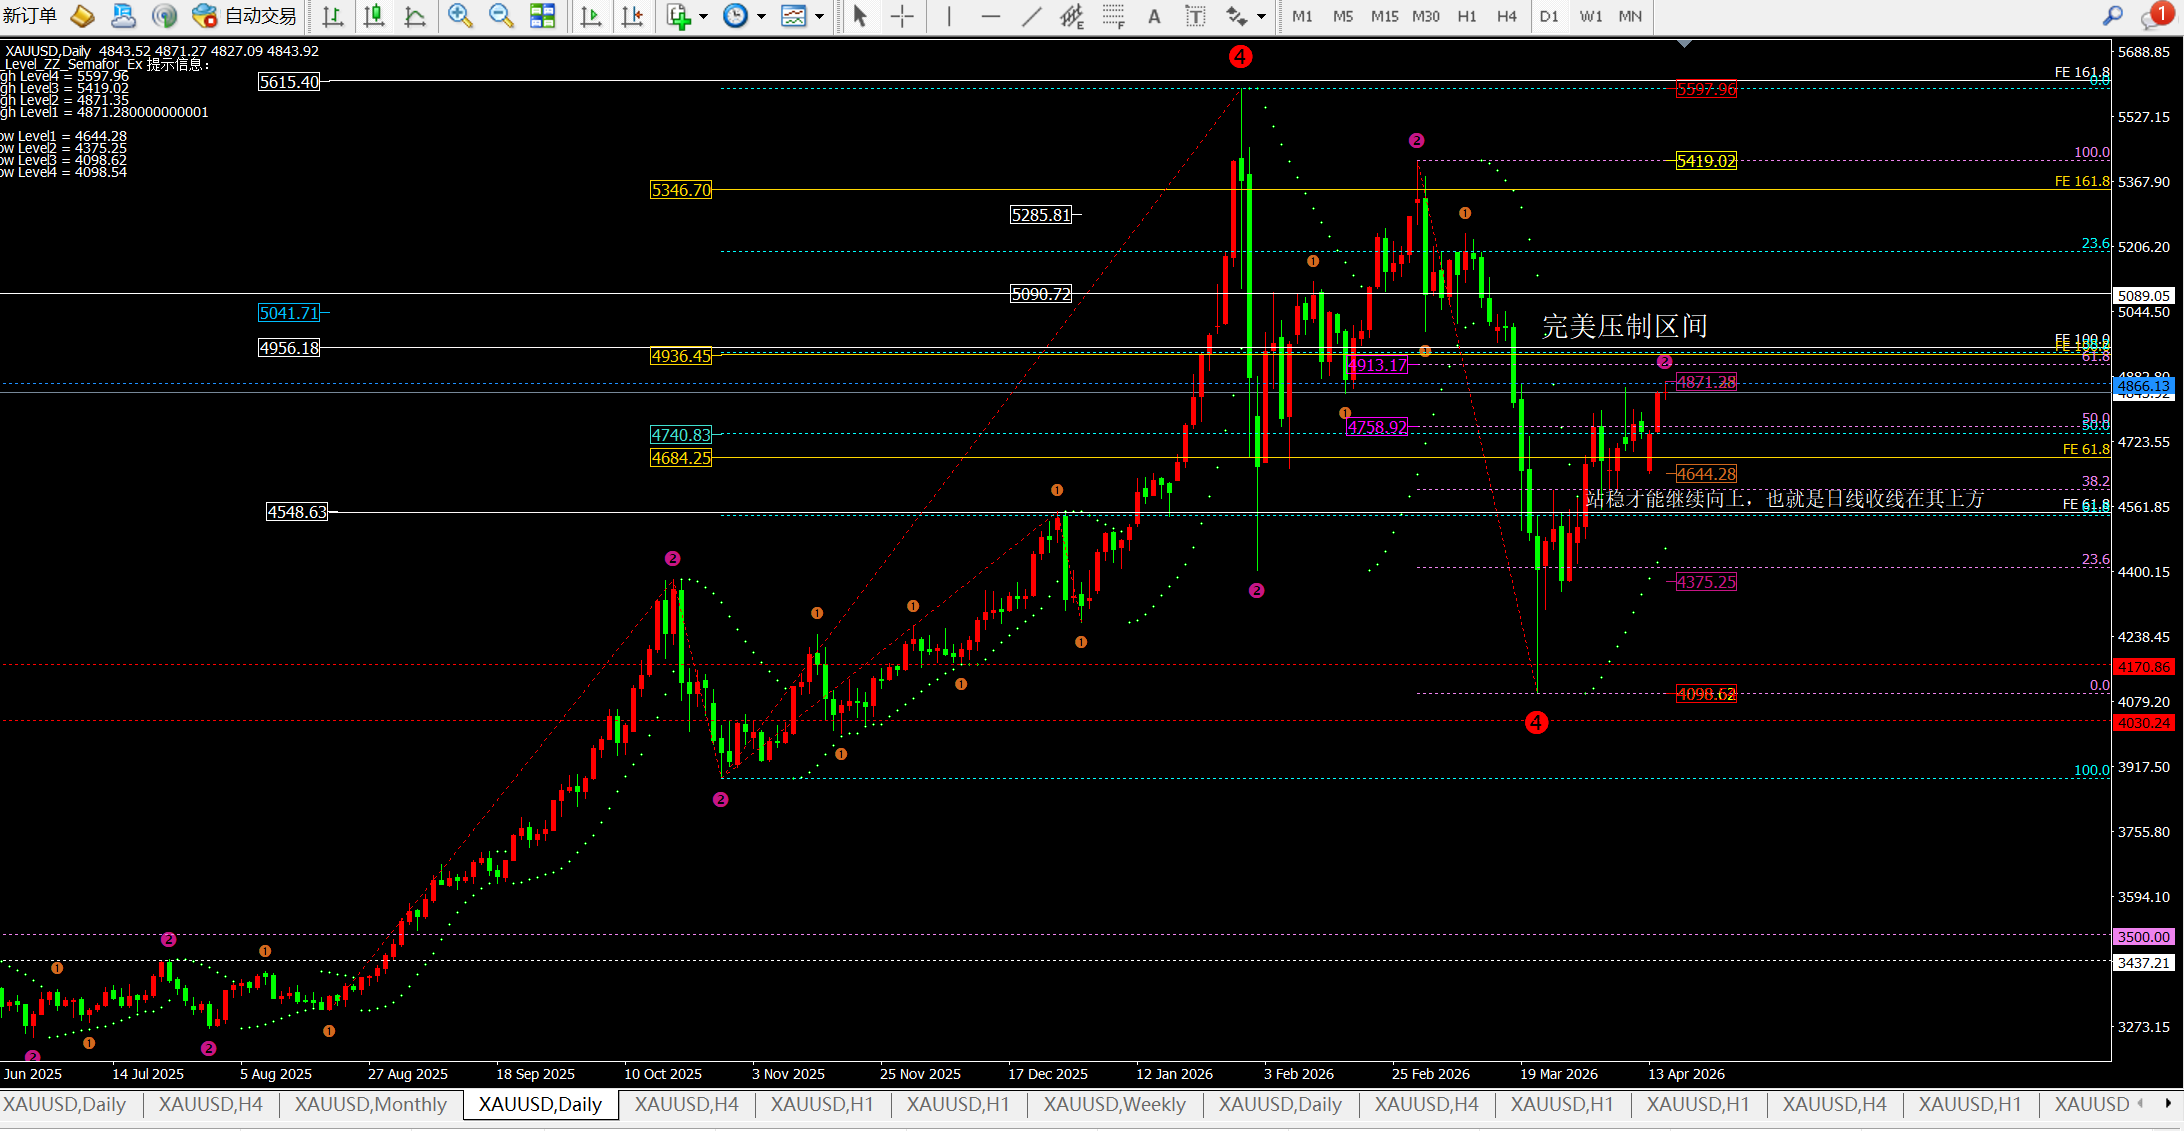Select the Fibonacci retracement tool
Image resolution: width=2184 pixels, height=1131 pixels.
(x=1113, y=16)
